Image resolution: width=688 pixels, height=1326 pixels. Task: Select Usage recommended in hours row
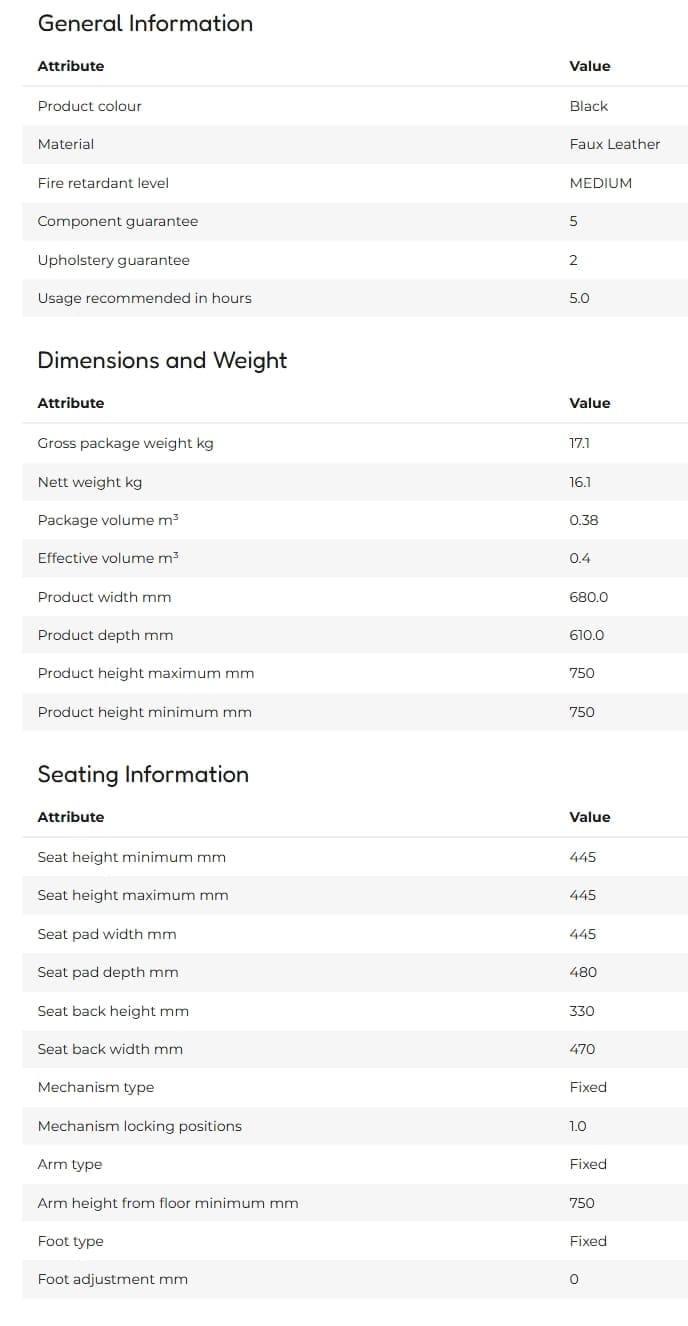[355, 298]
